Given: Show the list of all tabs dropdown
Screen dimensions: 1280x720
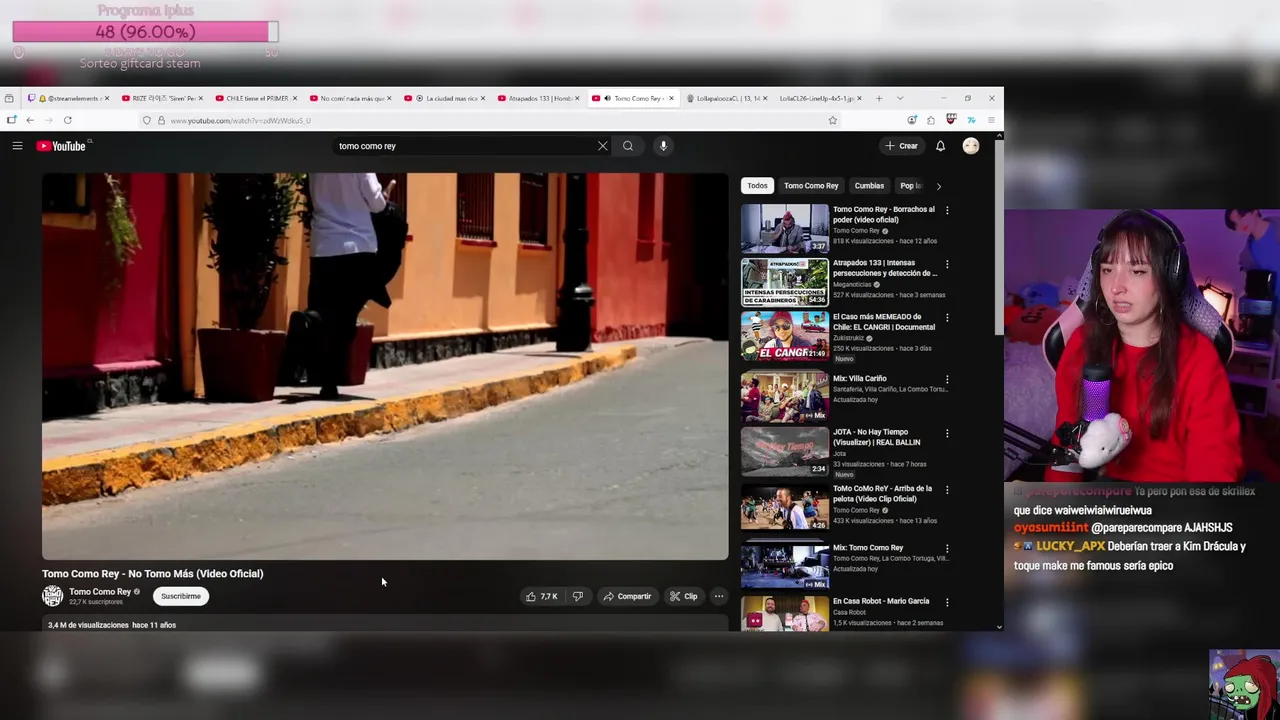Looking at the screenshot, I should pos(900,98).
